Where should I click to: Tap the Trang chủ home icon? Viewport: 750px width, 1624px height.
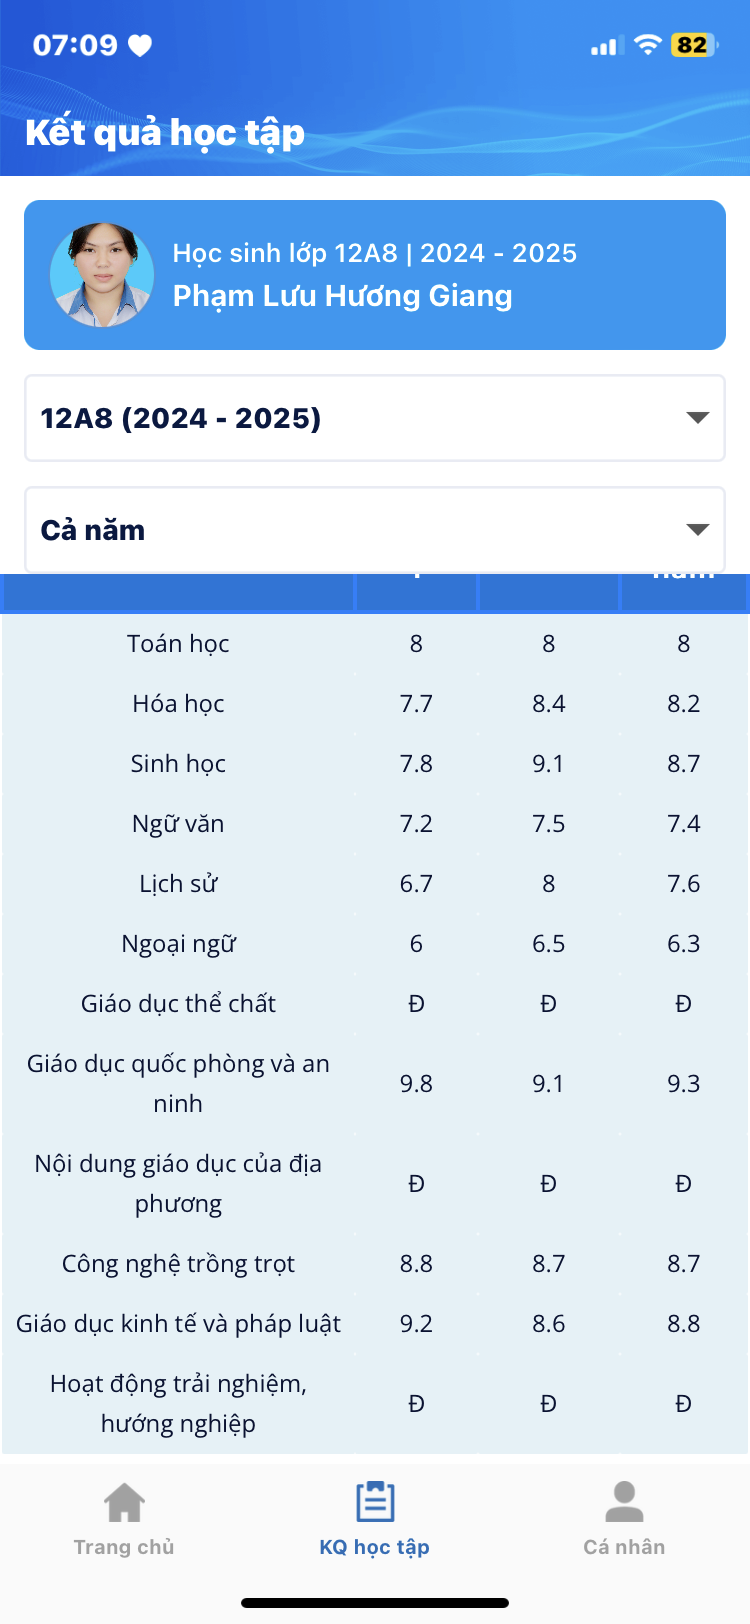(124, 1502)
